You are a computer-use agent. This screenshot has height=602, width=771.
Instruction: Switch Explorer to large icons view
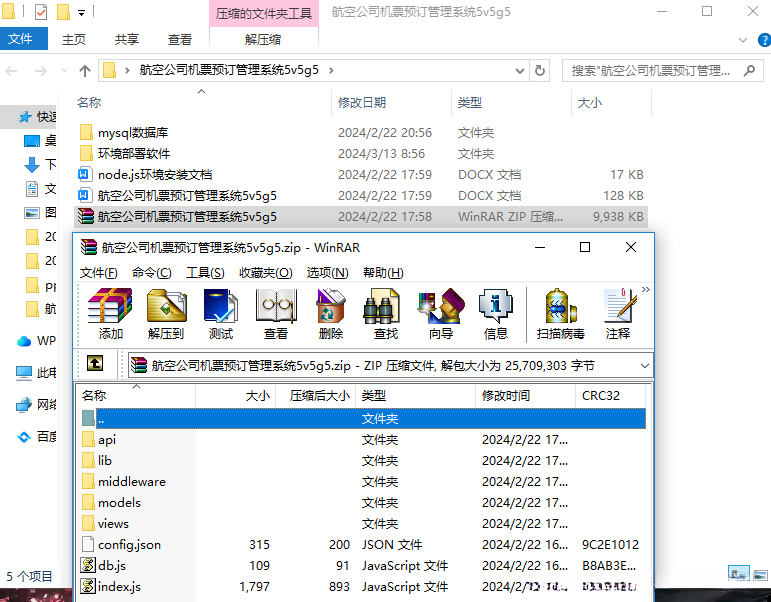click(x=760, y=574)
